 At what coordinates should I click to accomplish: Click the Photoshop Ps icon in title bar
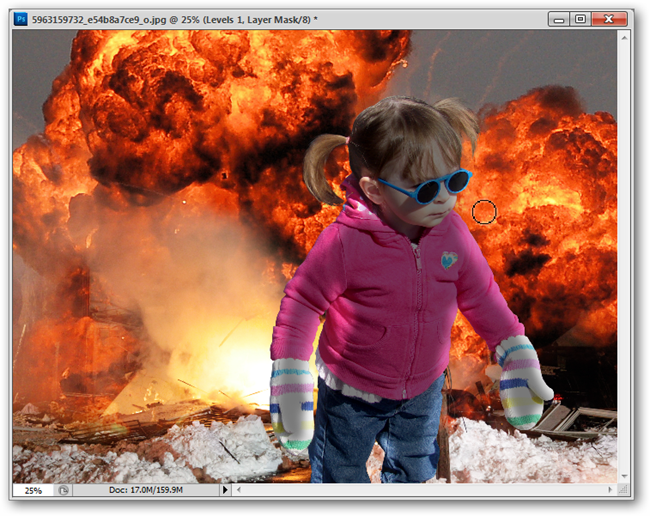pyautogui.click(x=21, y=19)
